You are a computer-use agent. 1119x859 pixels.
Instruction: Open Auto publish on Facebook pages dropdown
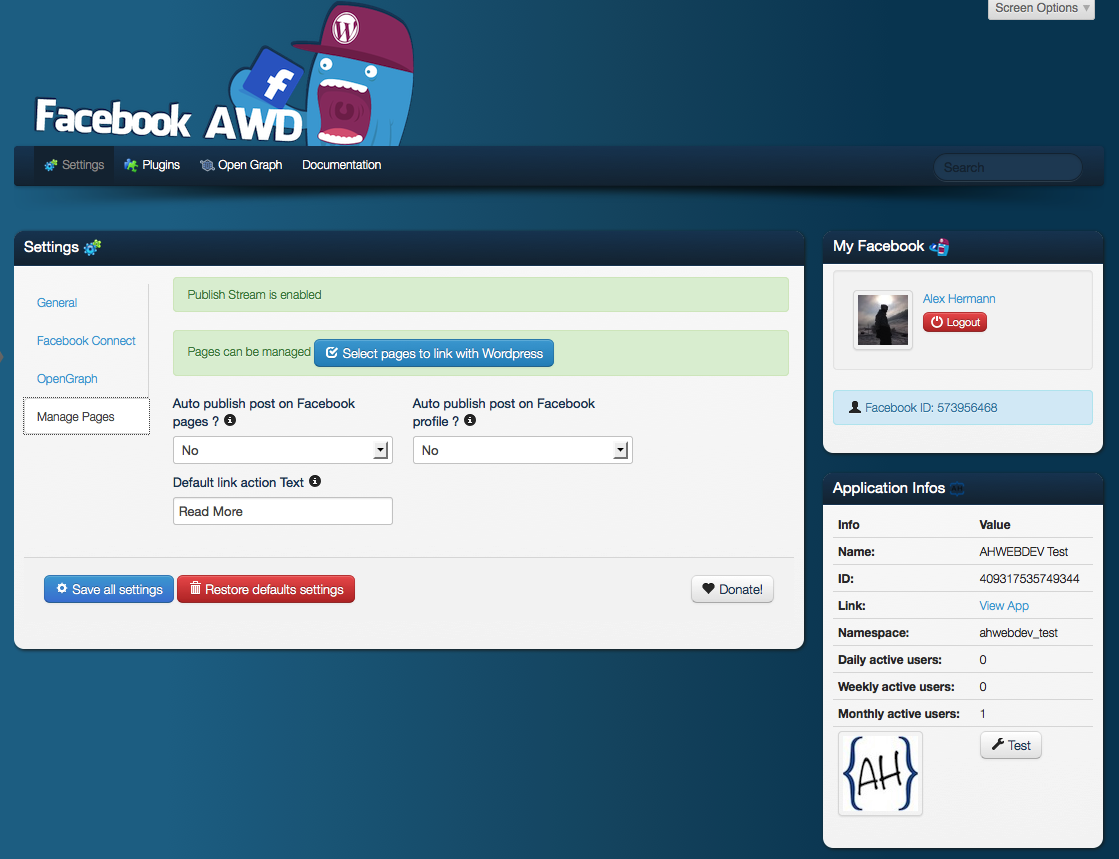(282, 451)
